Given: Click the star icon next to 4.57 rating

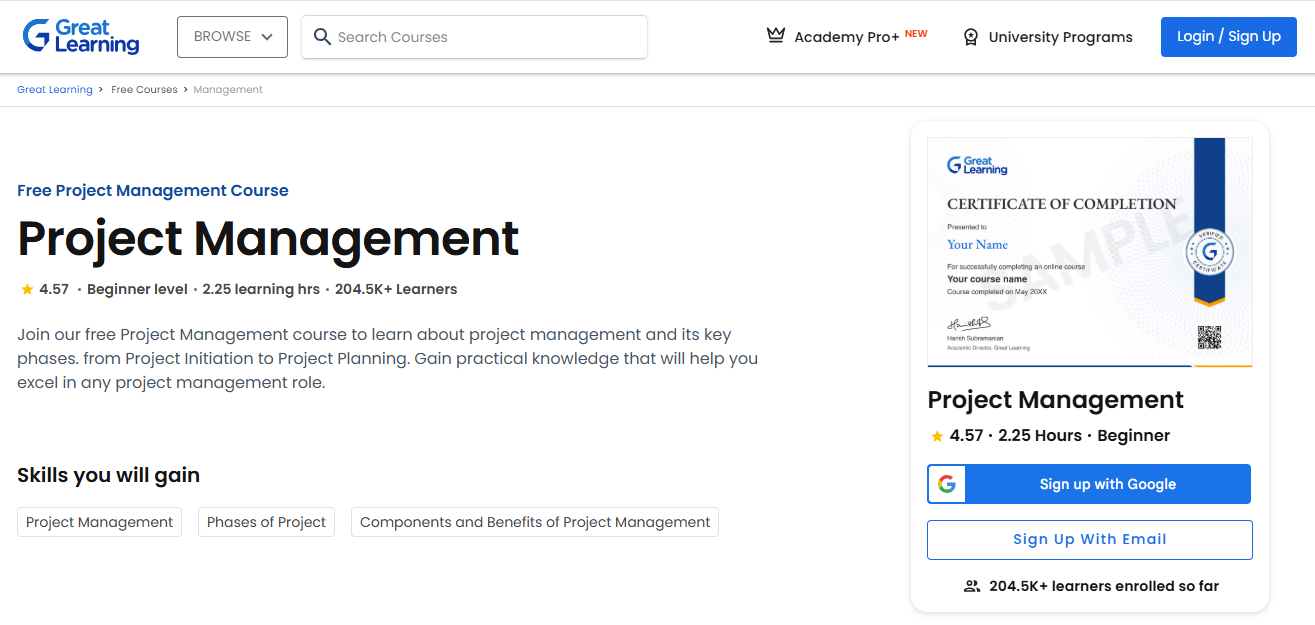Looking at the screenshot, I should (x=26, y=288).
